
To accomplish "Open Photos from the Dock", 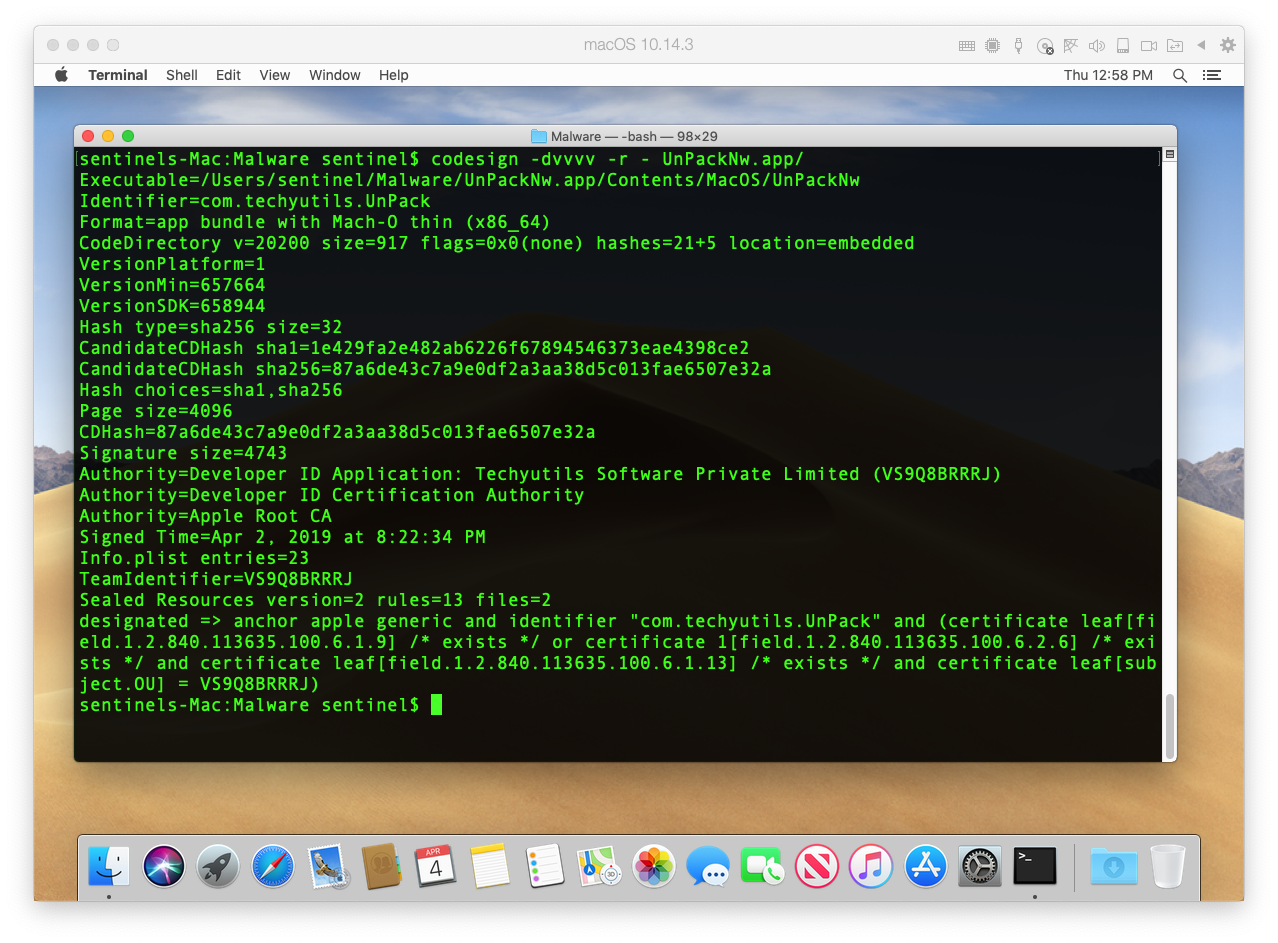I will click(654, 865).
